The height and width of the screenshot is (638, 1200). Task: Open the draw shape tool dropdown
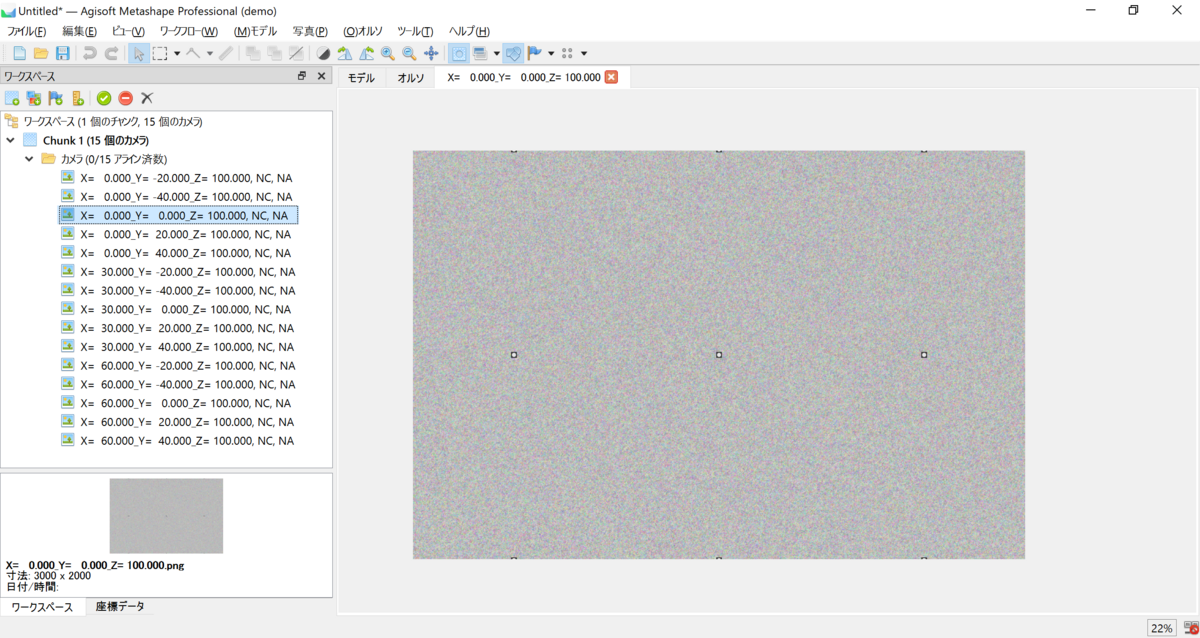coord(210,53)
